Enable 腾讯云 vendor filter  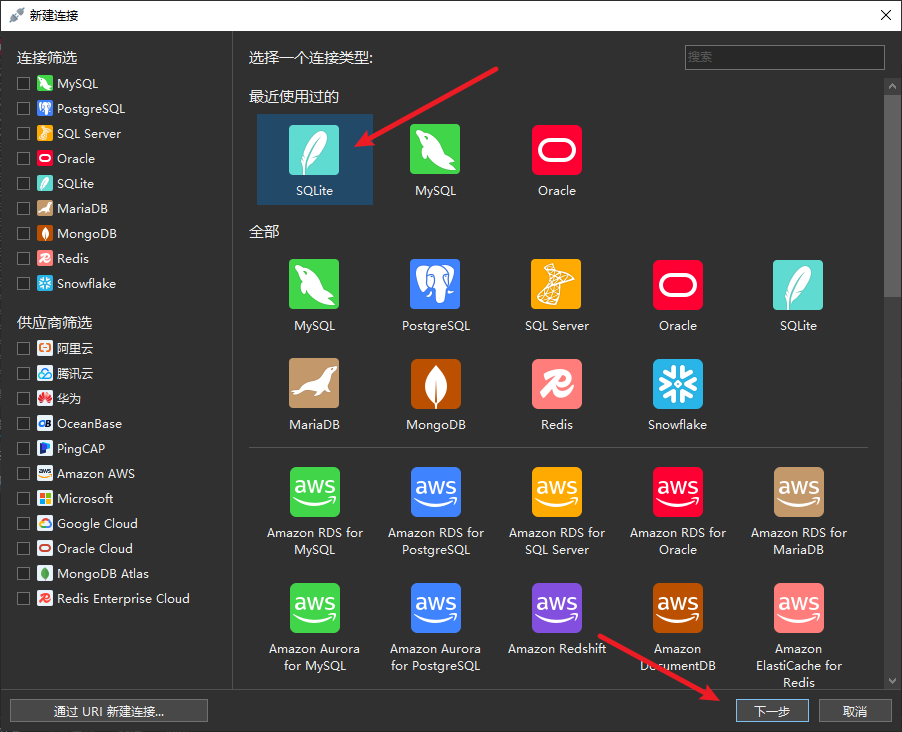(x=24, y=373)
